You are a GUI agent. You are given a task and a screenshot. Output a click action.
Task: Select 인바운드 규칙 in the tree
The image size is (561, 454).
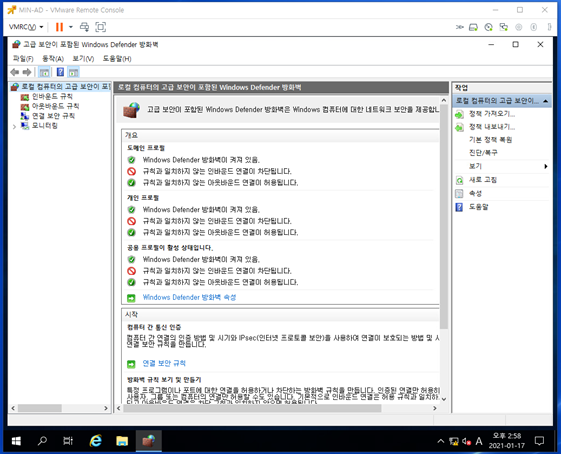point(52,97)
